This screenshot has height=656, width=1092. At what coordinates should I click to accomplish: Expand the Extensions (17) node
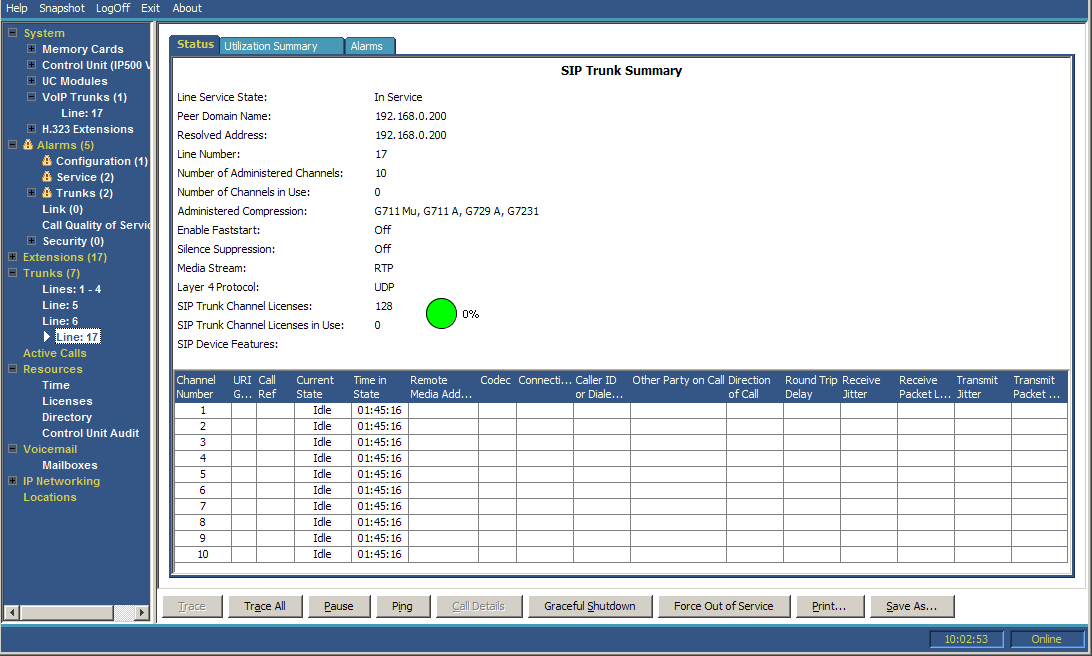pos(13,257)
